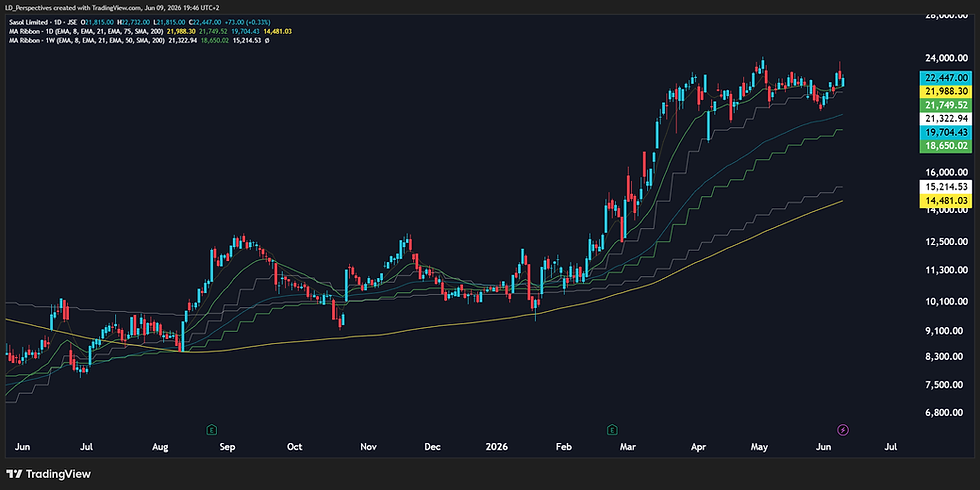
Task: Click the yellow 14,481.03 price axis label
Action: [946, 200]
